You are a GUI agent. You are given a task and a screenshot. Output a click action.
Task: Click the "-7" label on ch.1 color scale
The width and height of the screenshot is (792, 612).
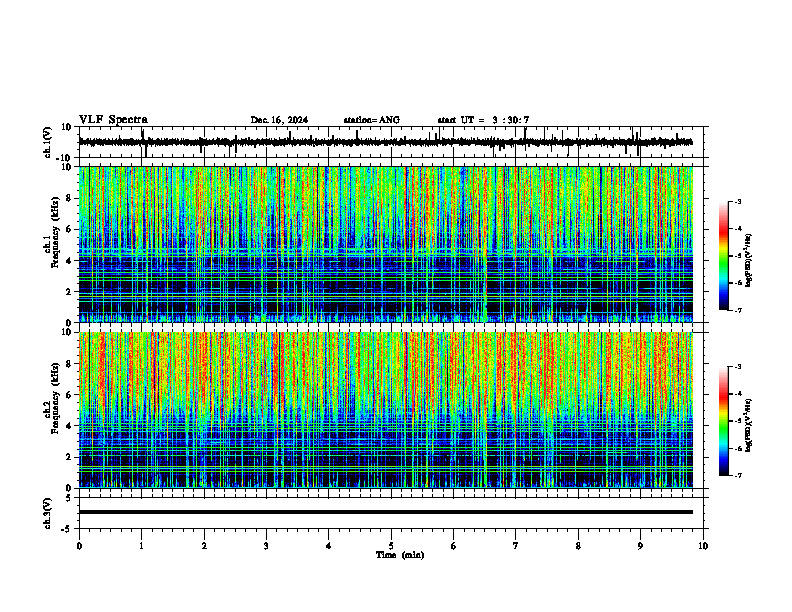pyautogui.click(x=737, y=310)
